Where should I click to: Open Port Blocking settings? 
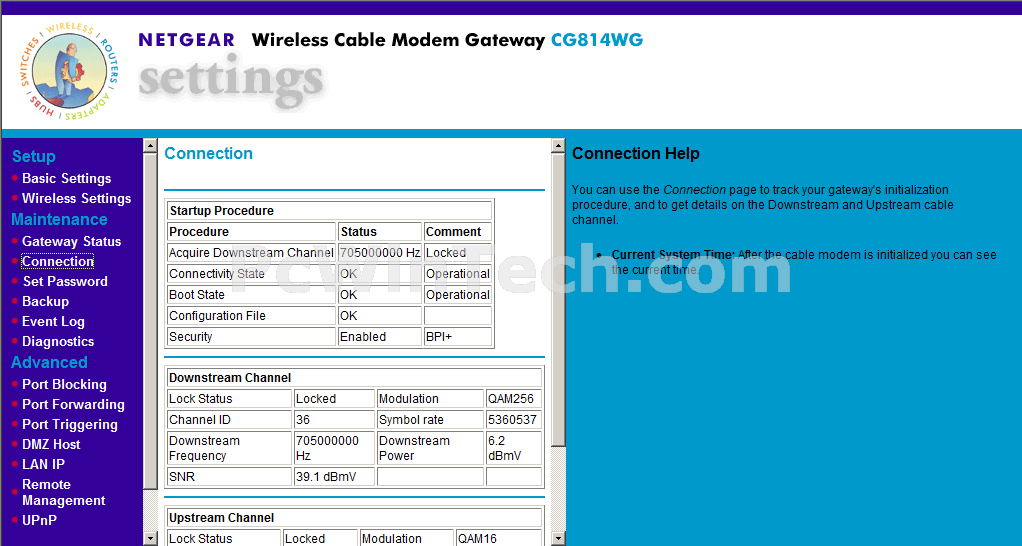(65, 384)
